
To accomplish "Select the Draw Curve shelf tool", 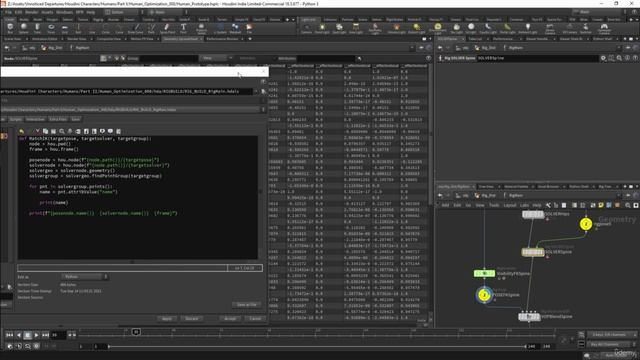I will tap(136, 28).
